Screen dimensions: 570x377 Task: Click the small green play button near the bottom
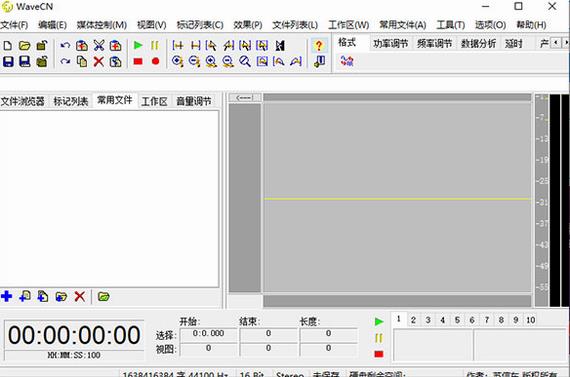(379, 321)
